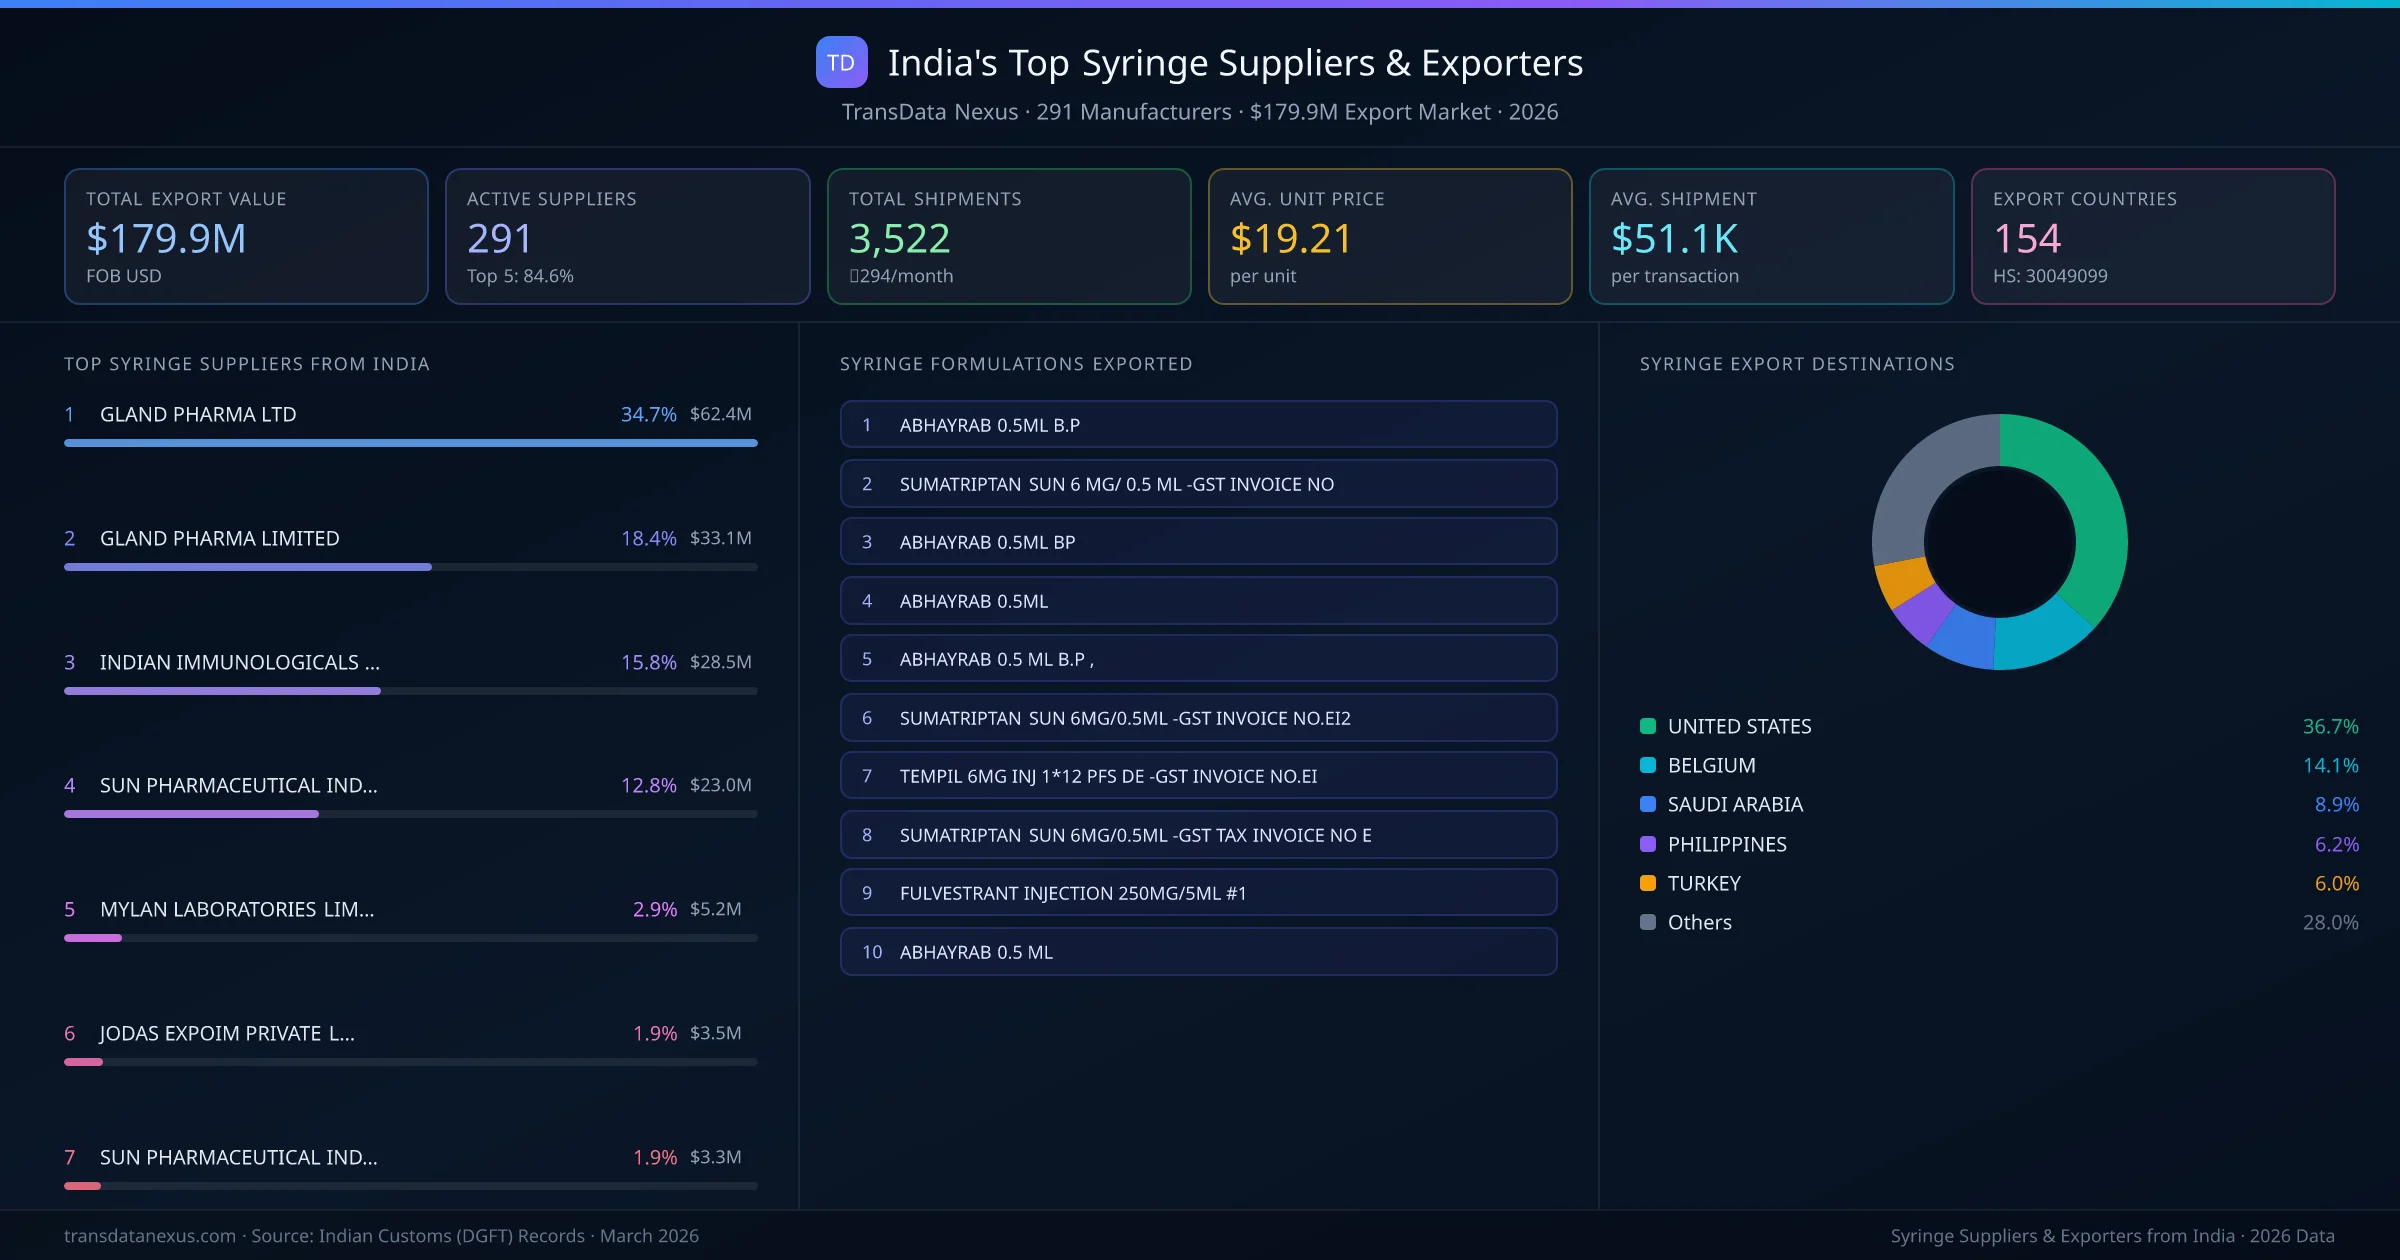This screenshot has height=1260, width=2400.
Task: Expand the FULVESTRANT INJECTION 250MG/5ML entry
Action: point(1198,893)
